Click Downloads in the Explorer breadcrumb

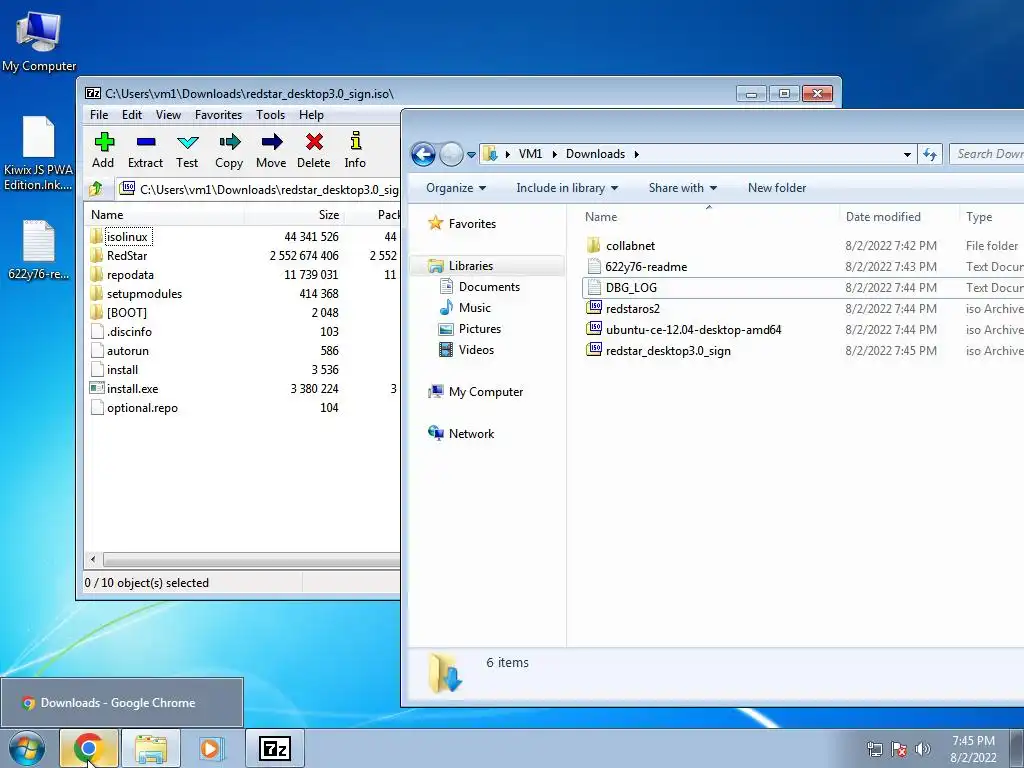click(595, 153)
